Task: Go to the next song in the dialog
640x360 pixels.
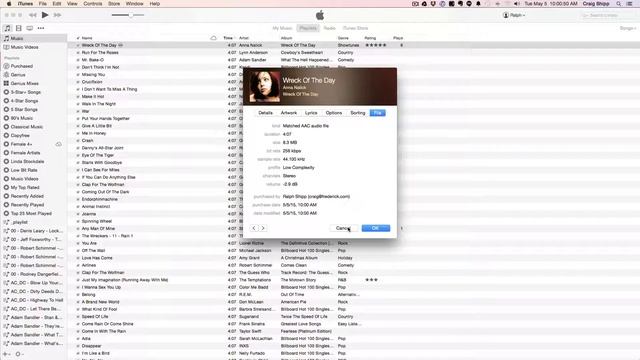Action: pos(263,228)
